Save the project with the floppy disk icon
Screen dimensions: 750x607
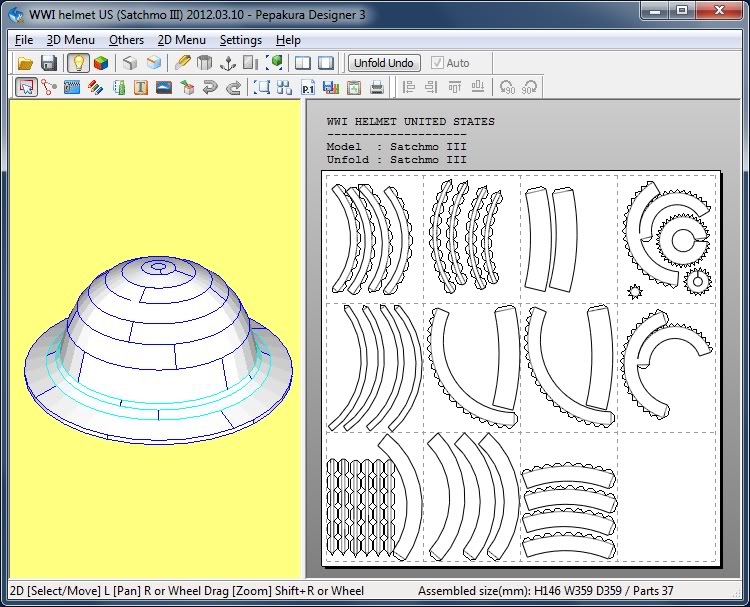48,63
